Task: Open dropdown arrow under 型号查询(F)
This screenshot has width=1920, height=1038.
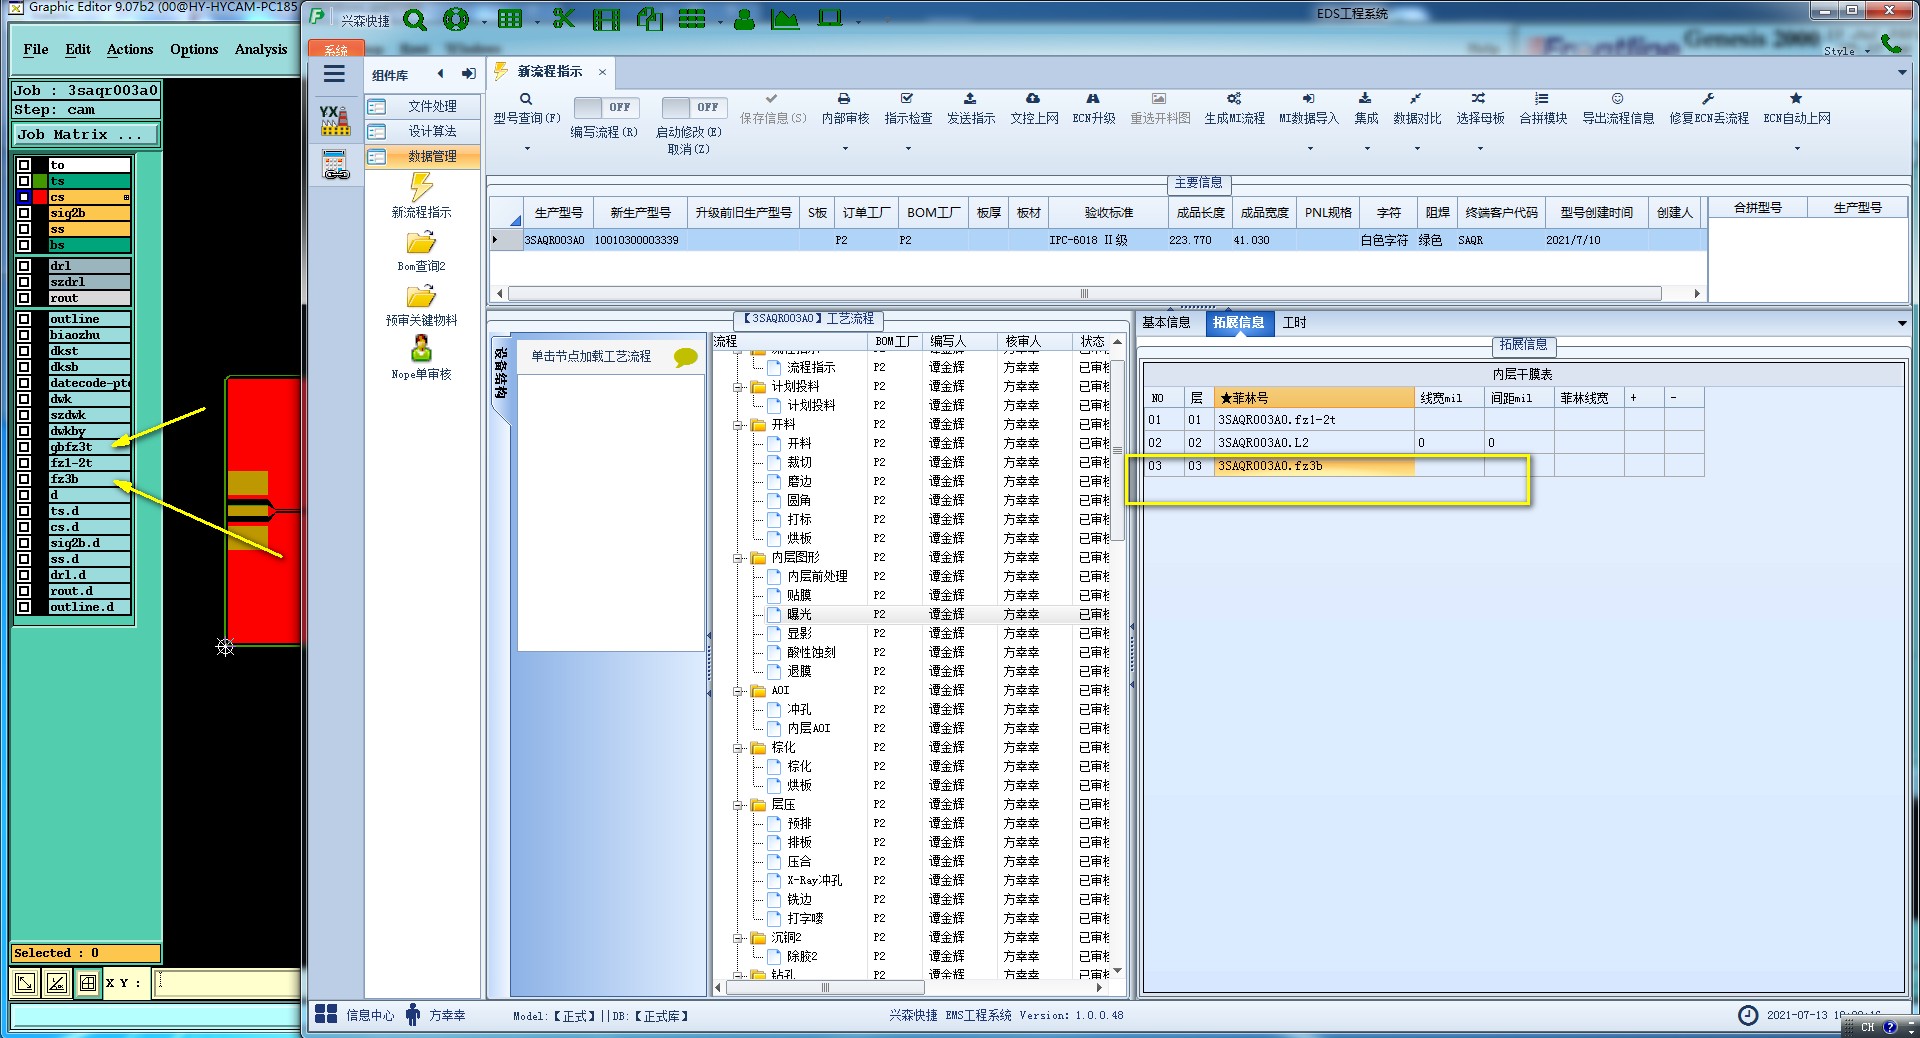Action: coord(527,149)
